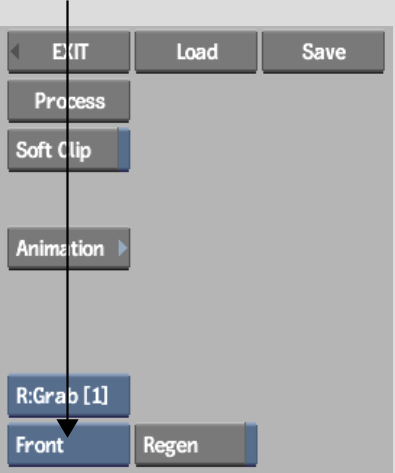Click the Animation right-pointing arrow
Viewport: 395px width, 473px height.
point(123,248)
